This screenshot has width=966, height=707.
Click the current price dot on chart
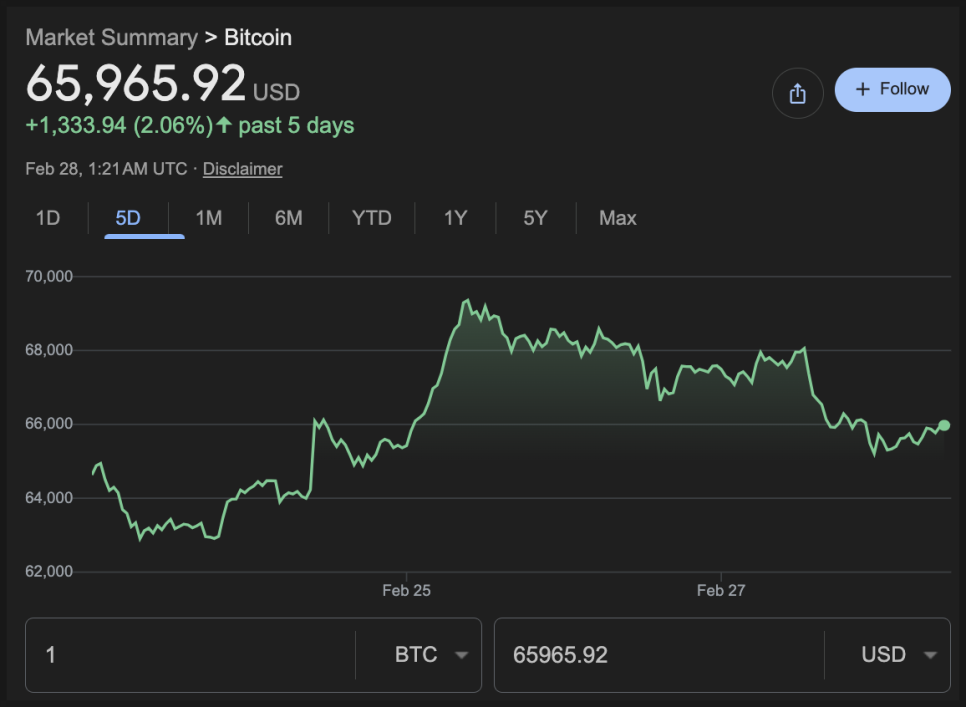(x=944, y=425)
